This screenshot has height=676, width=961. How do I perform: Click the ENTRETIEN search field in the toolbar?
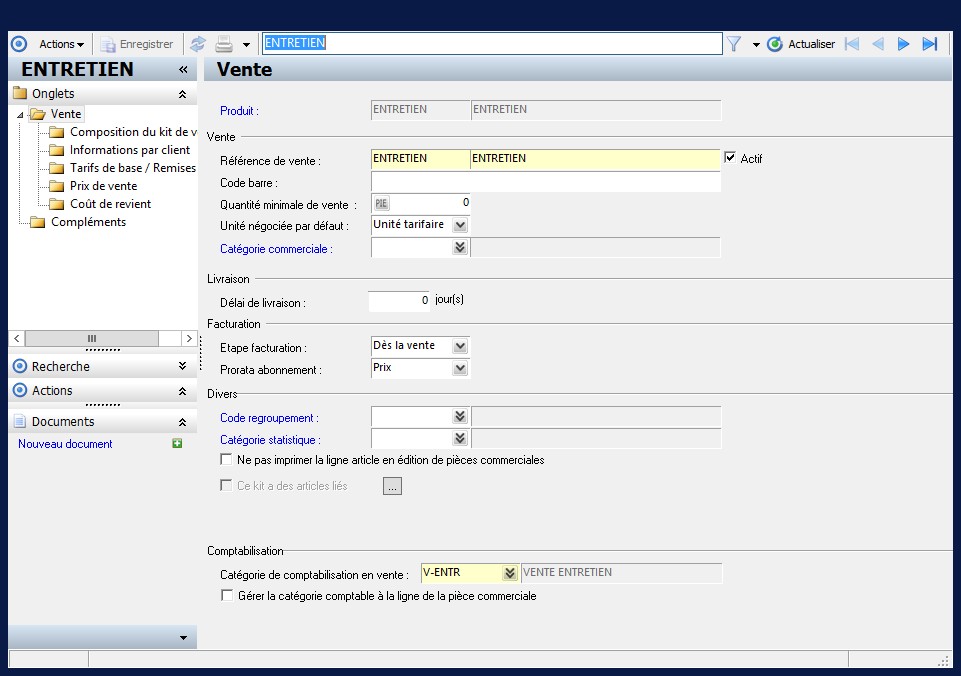click(492, 43)
